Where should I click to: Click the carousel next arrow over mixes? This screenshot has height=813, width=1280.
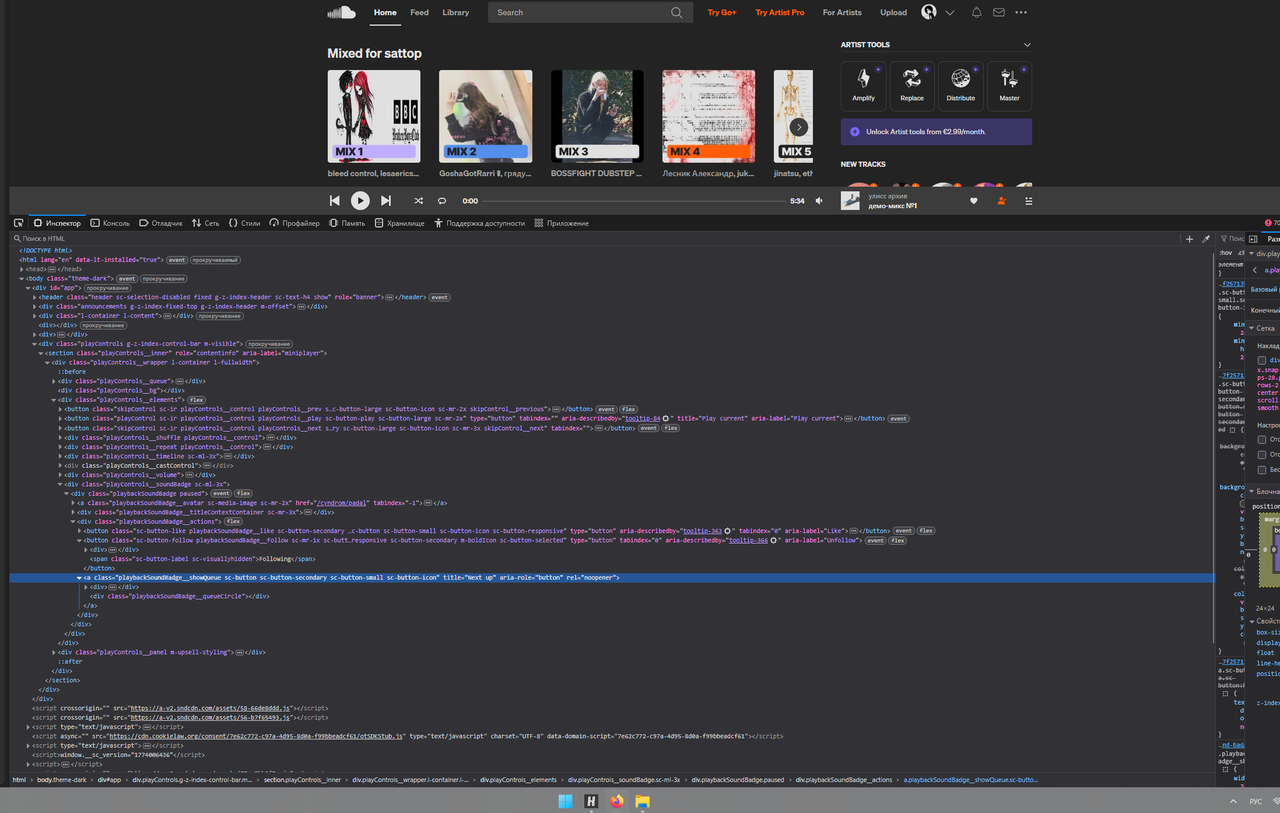tap(798, 127)
